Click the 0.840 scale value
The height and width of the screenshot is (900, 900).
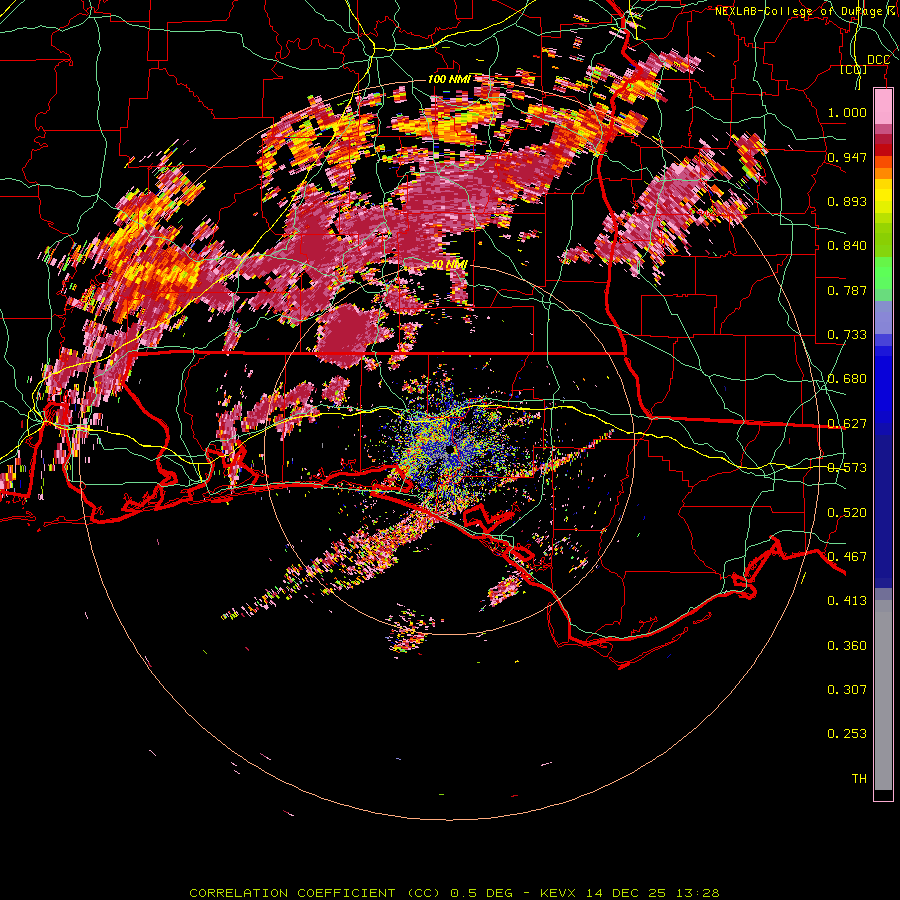pos(847,246)
